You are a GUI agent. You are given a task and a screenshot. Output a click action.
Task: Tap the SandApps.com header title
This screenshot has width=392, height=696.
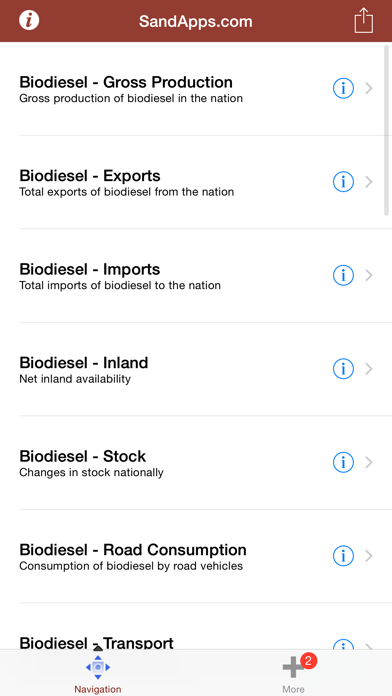[x=196, y=21]
